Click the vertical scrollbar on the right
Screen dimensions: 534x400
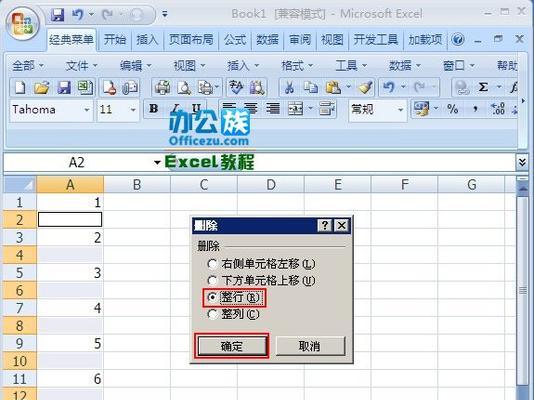(x=522, y=289)
